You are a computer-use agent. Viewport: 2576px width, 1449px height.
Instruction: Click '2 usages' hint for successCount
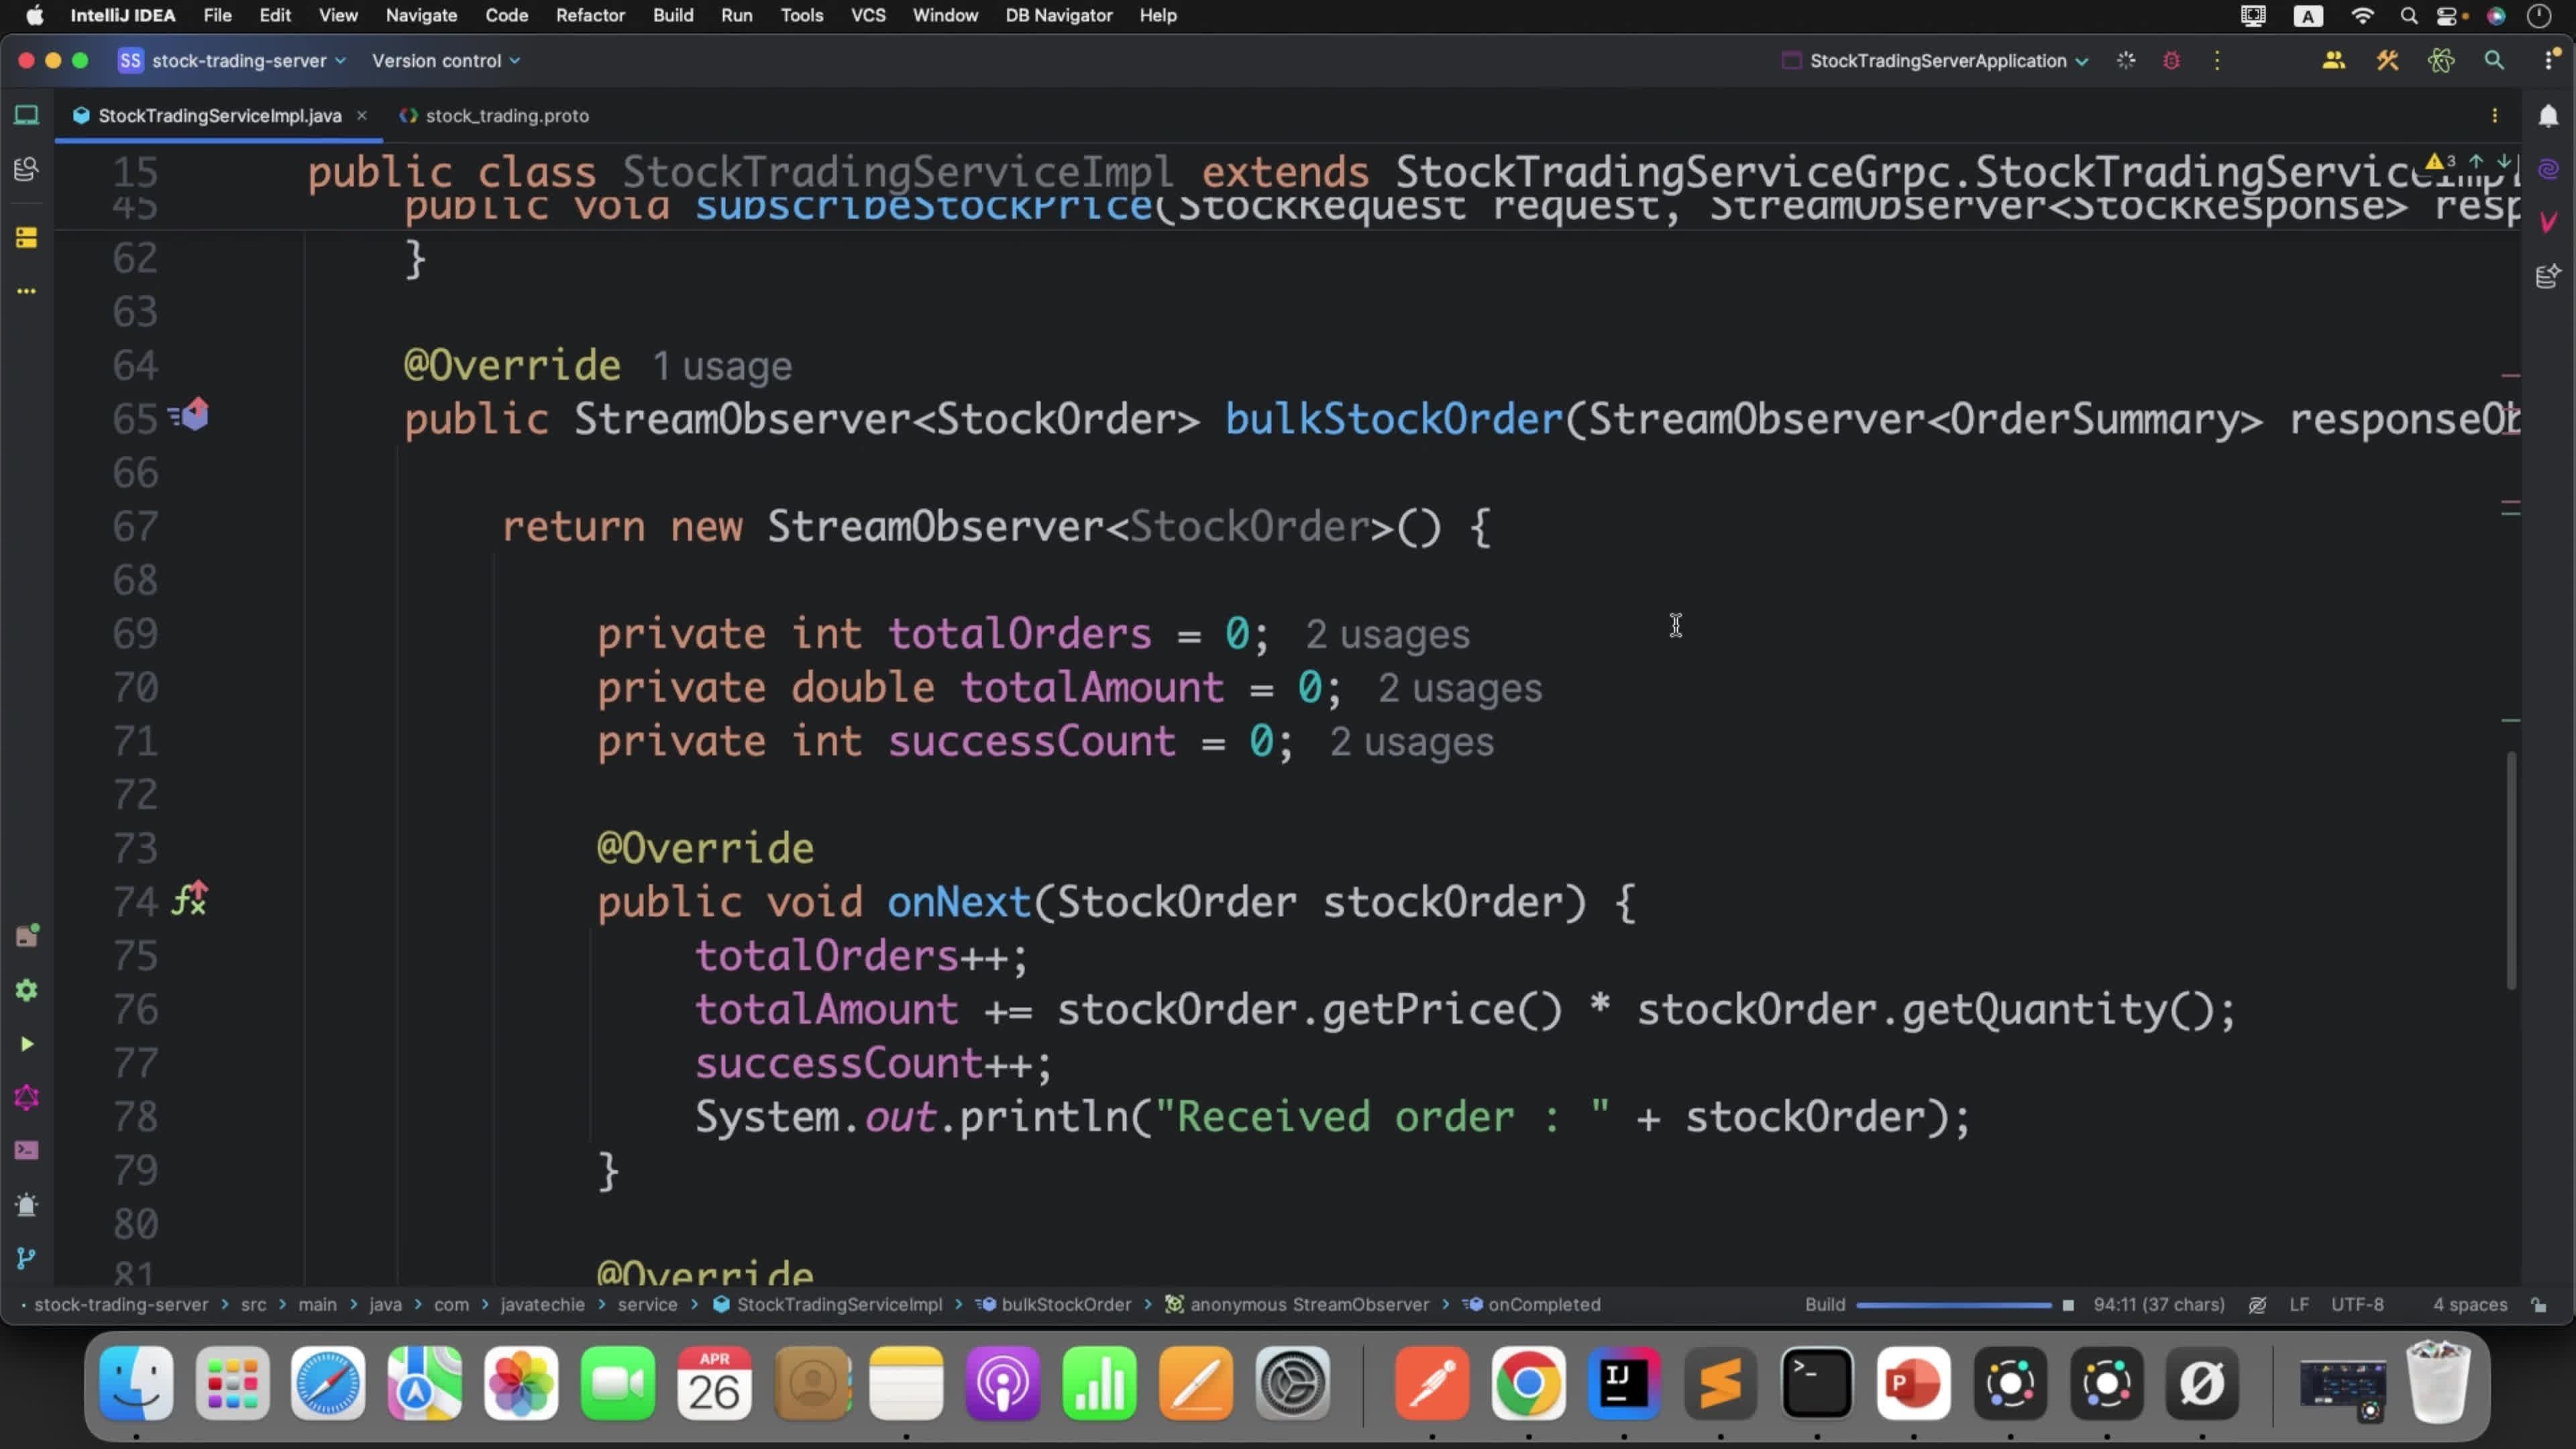pyautogui.click(x=1411, y=742)
